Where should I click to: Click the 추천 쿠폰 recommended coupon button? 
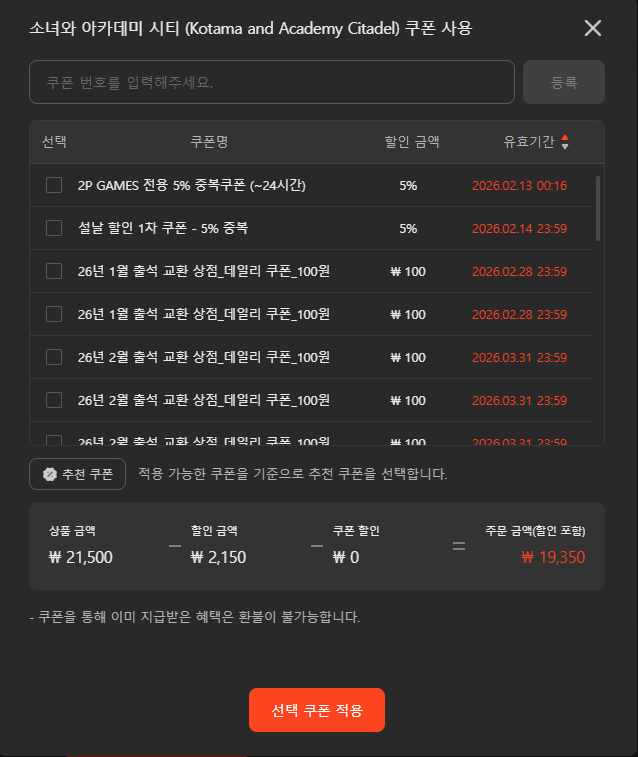pos(78,474)
